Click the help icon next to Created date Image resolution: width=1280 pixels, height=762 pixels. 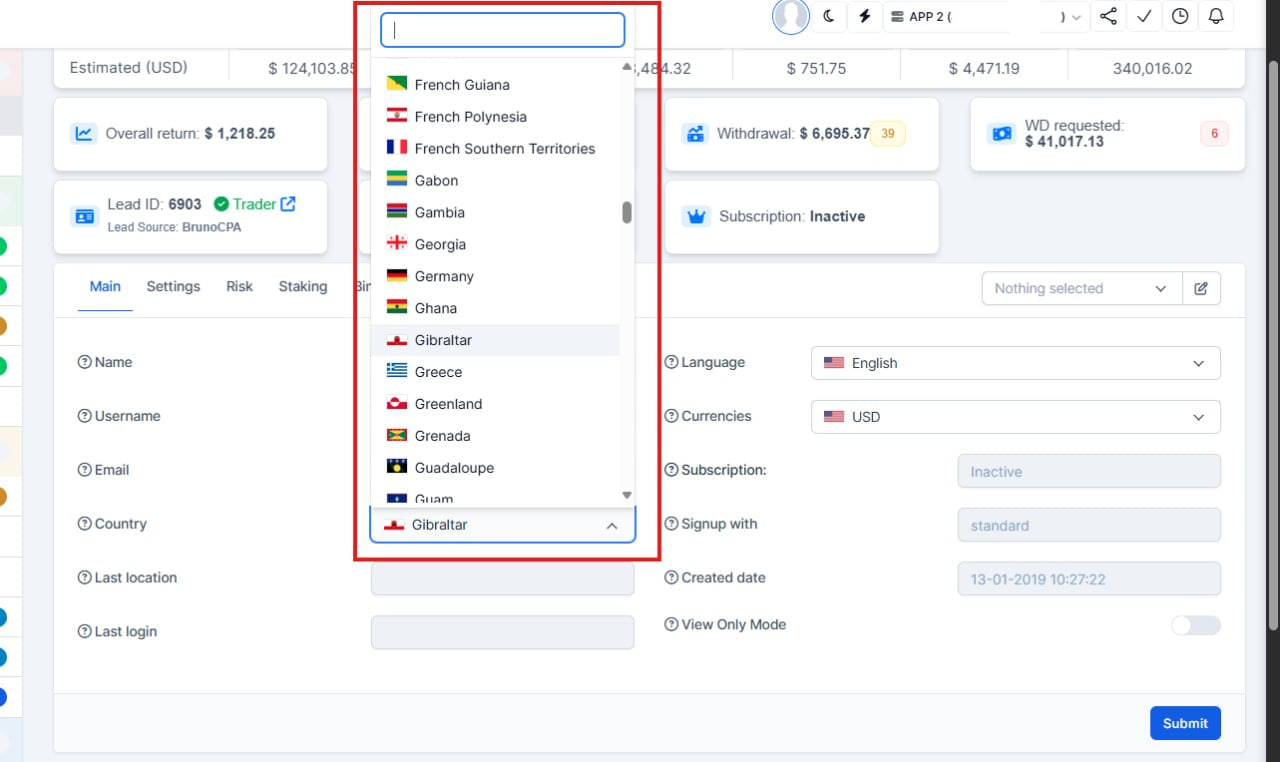(671, 578)
